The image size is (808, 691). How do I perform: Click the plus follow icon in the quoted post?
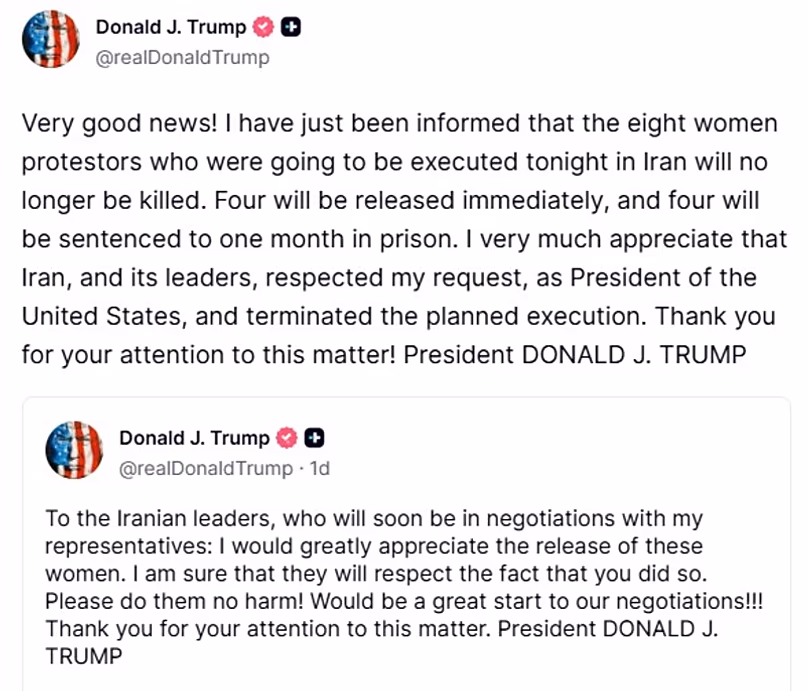click(316, 437)
